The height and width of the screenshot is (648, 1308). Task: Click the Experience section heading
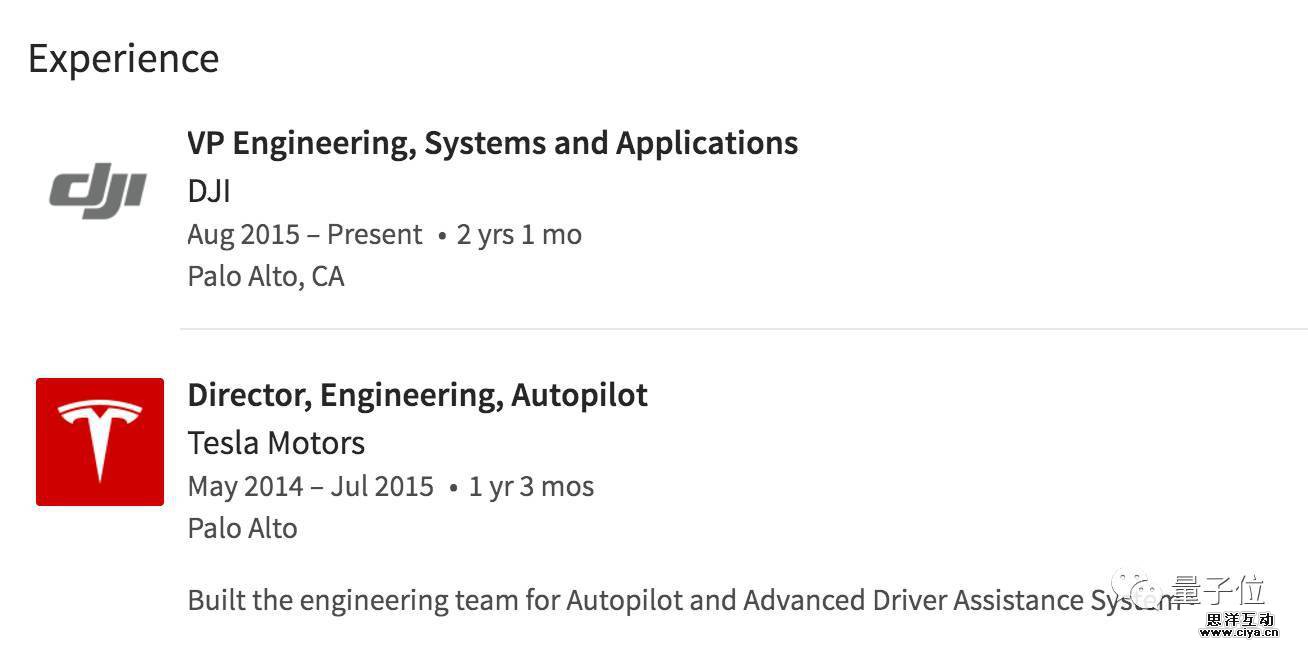(x=123, y=58)
